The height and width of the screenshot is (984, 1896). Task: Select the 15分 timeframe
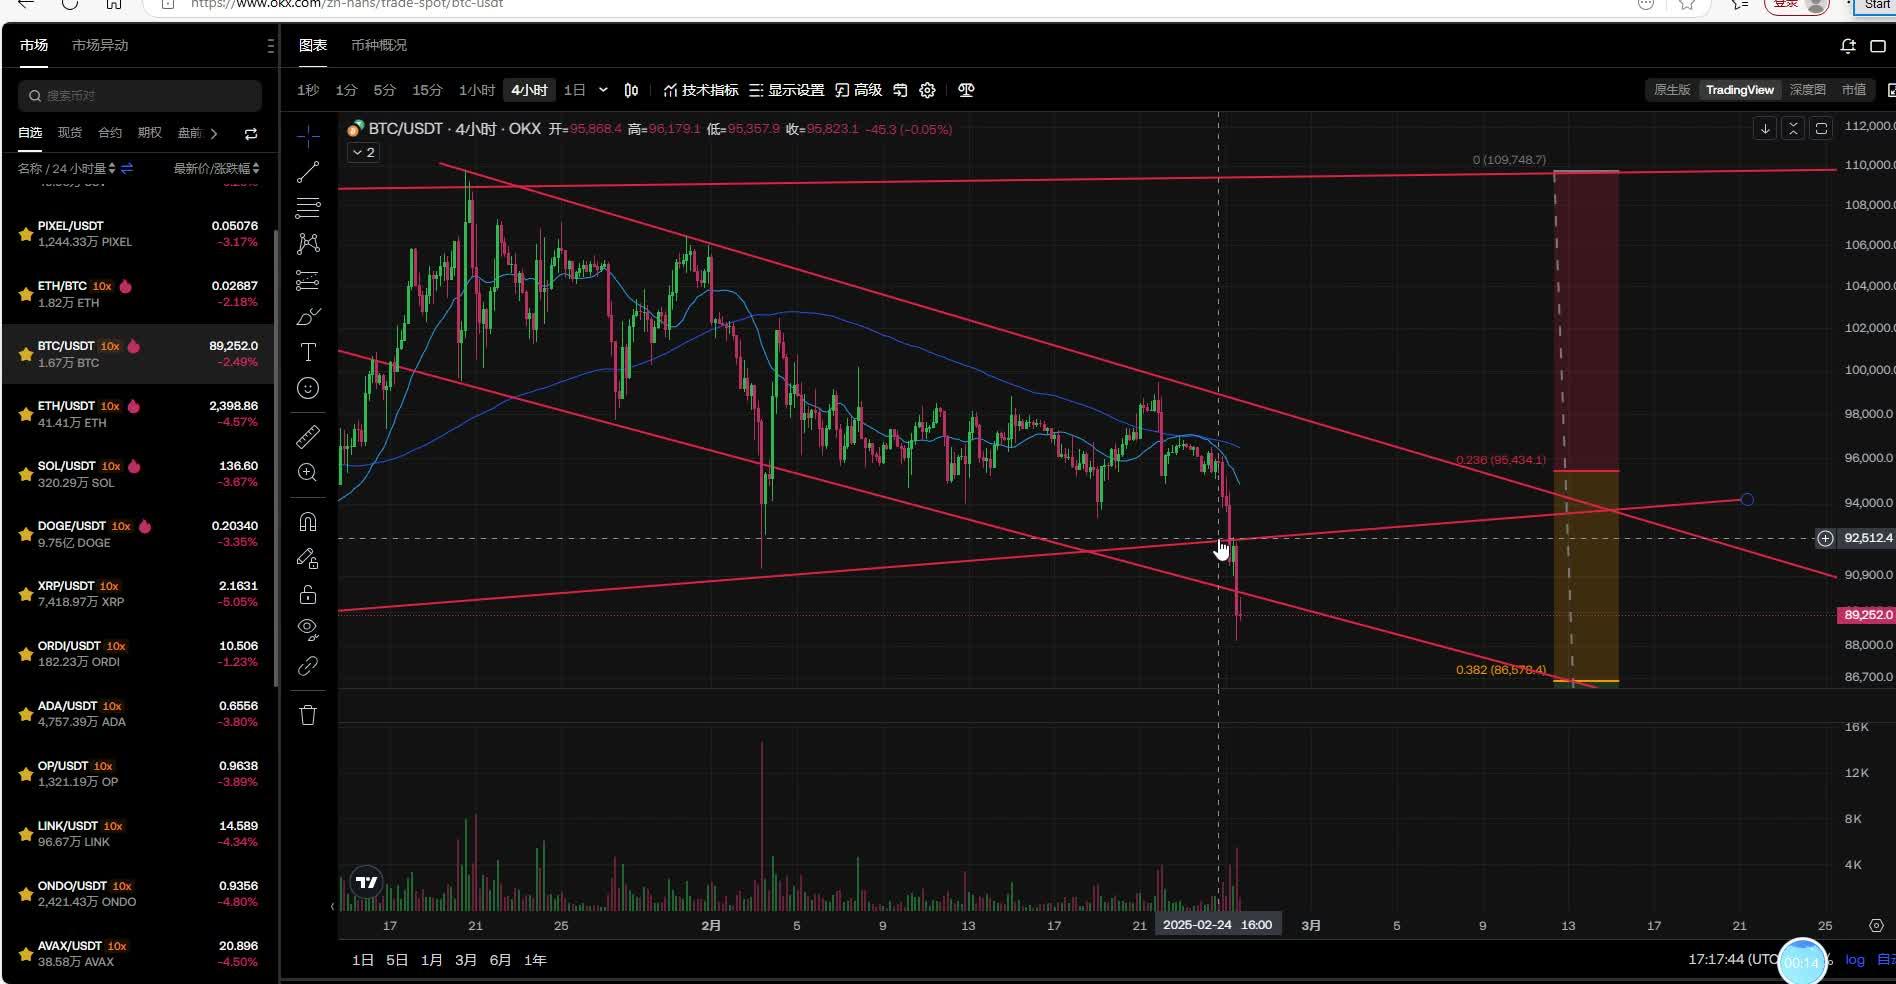coord(427,90)
